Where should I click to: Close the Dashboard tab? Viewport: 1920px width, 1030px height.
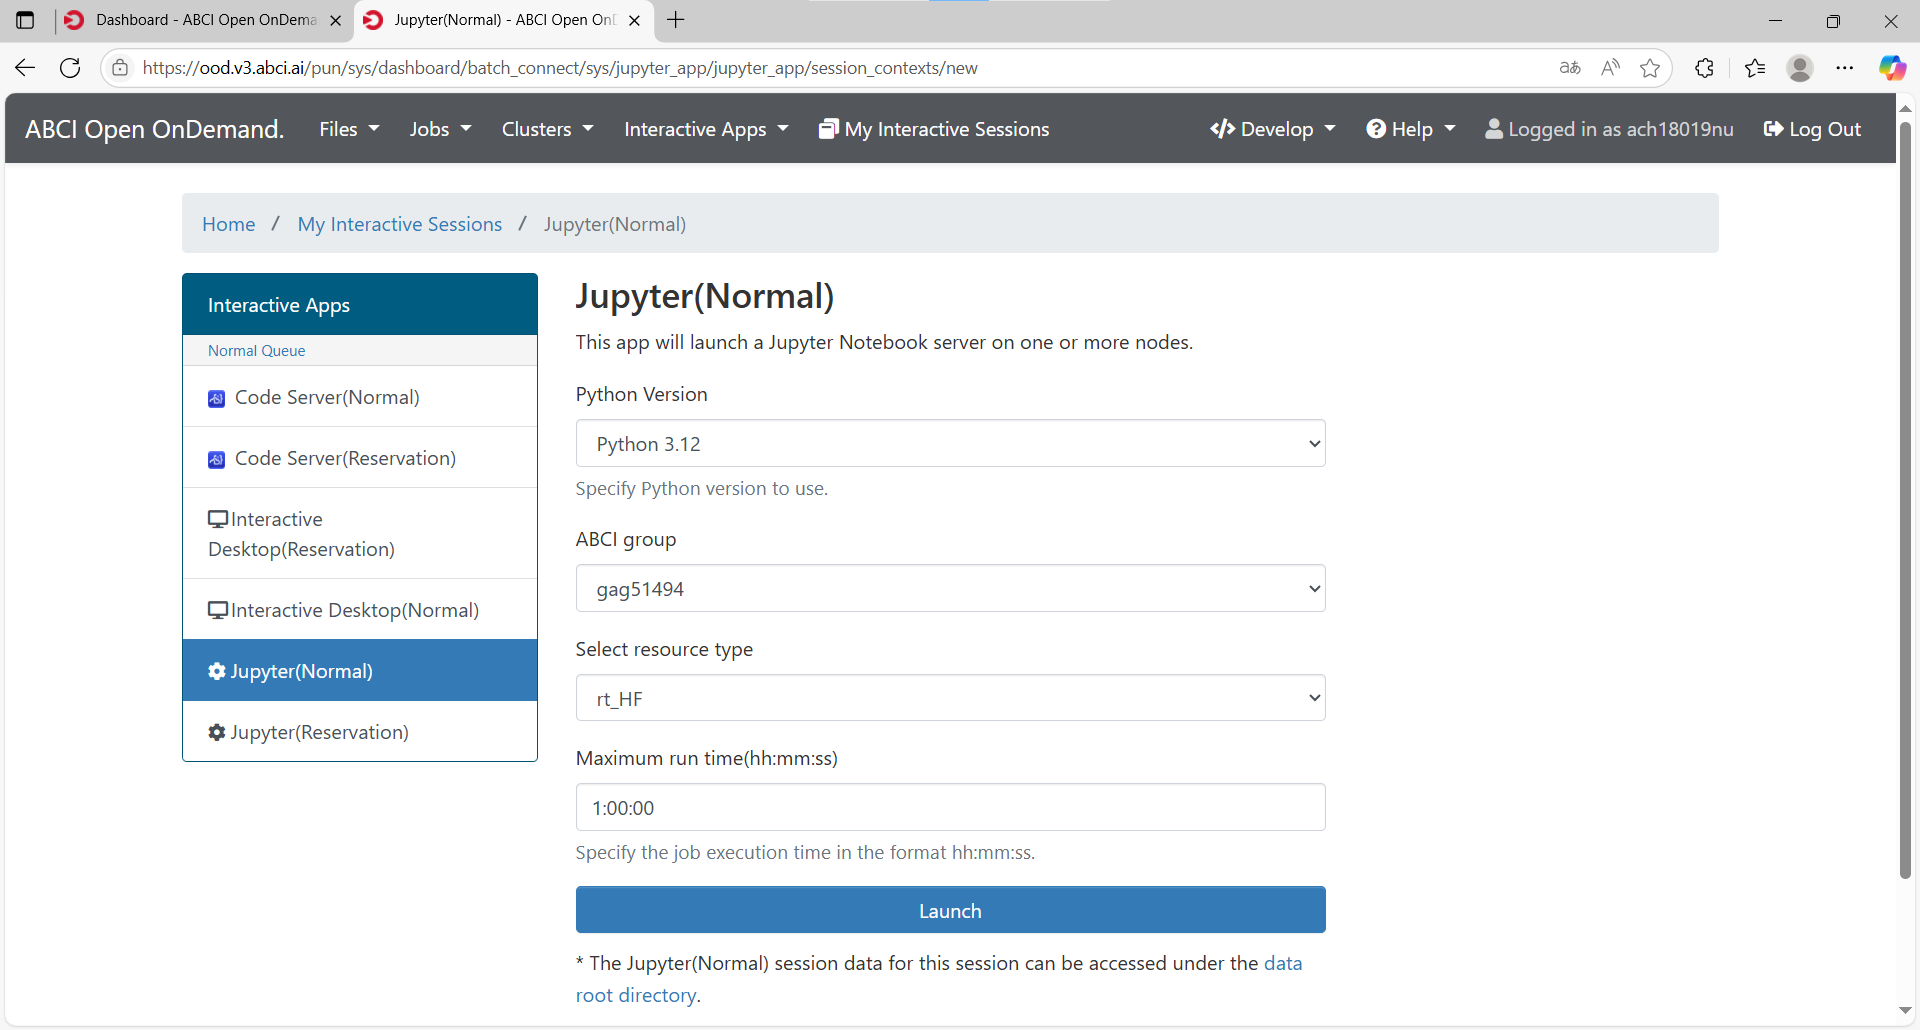[335, 20]
